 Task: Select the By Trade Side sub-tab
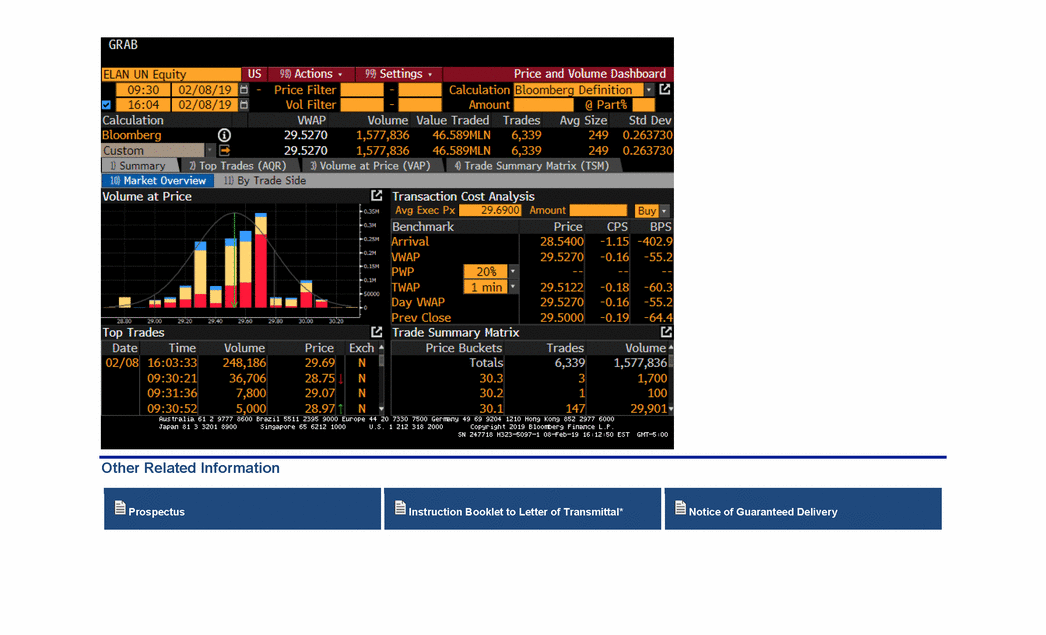[264, 181]
